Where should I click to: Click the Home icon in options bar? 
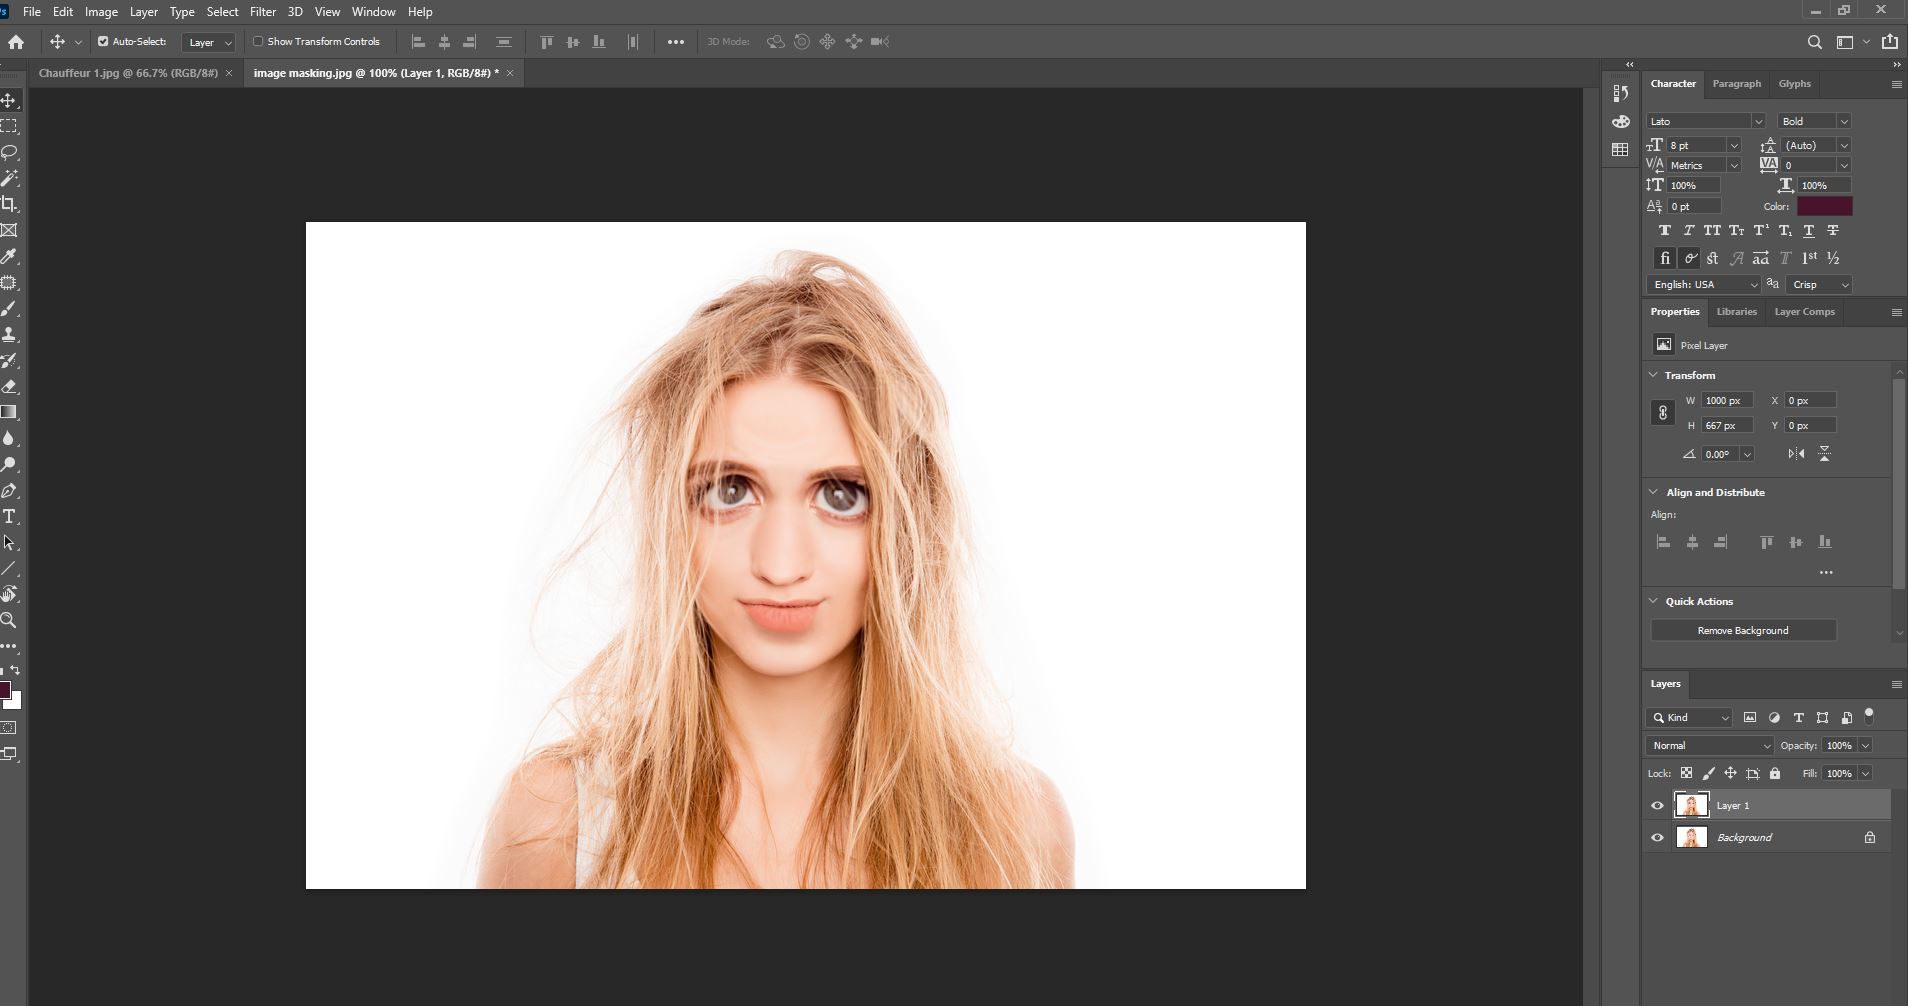(x=16, y=42)
